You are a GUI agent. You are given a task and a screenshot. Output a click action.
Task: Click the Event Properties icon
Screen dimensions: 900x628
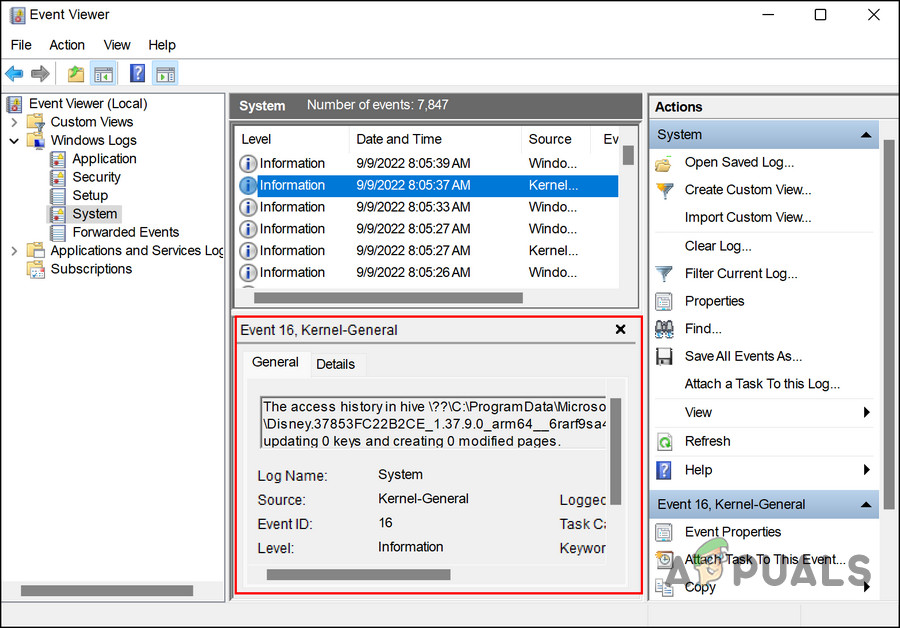(x=664, y=532)
